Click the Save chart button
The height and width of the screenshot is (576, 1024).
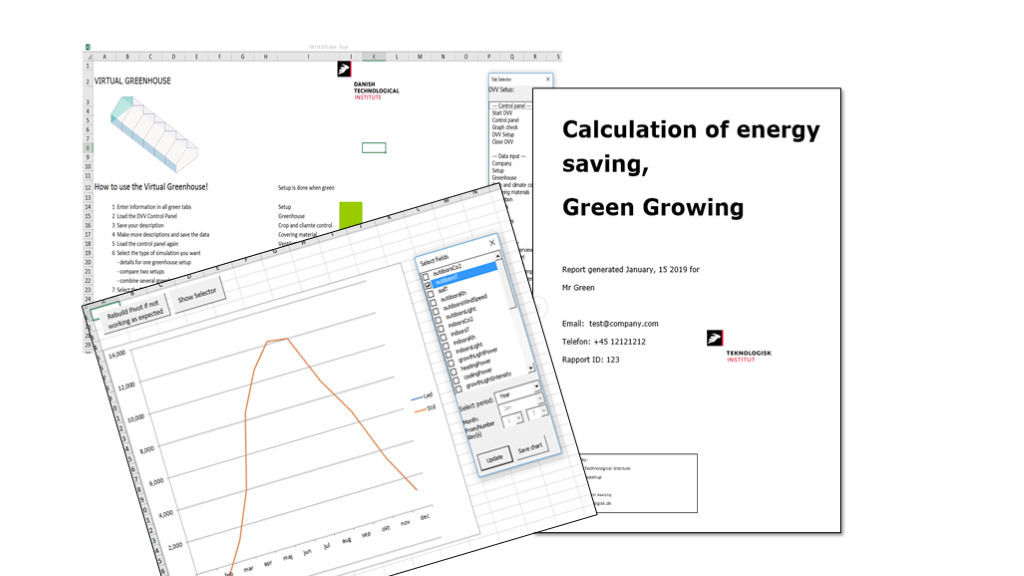tap(532, 448)
